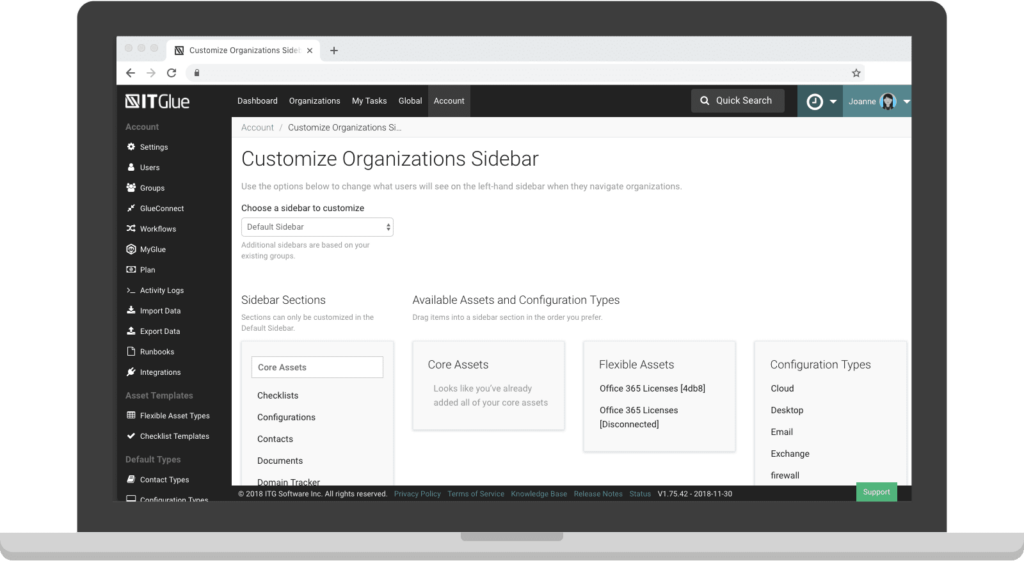
Task: Click the clock history icon
Action: 814,101
